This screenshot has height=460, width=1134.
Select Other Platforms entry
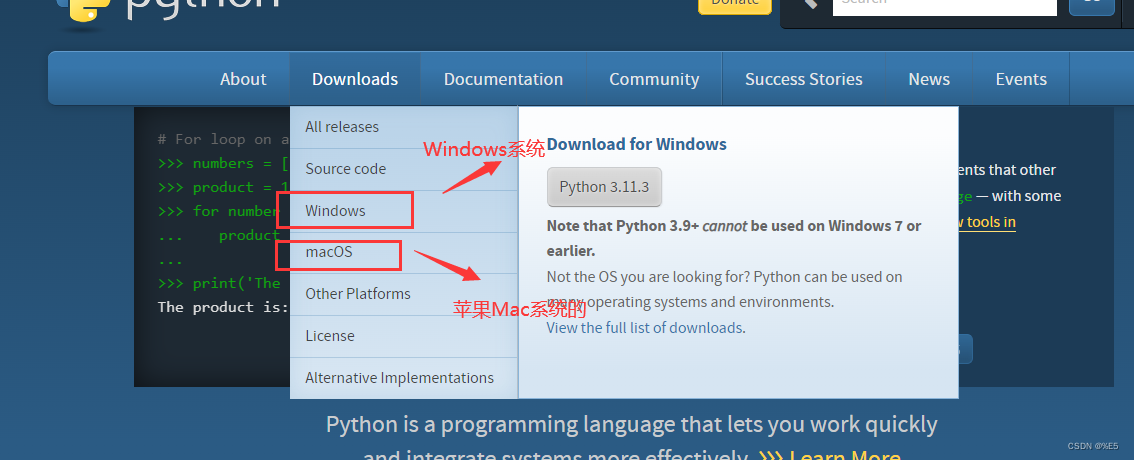tap(404, 294)
